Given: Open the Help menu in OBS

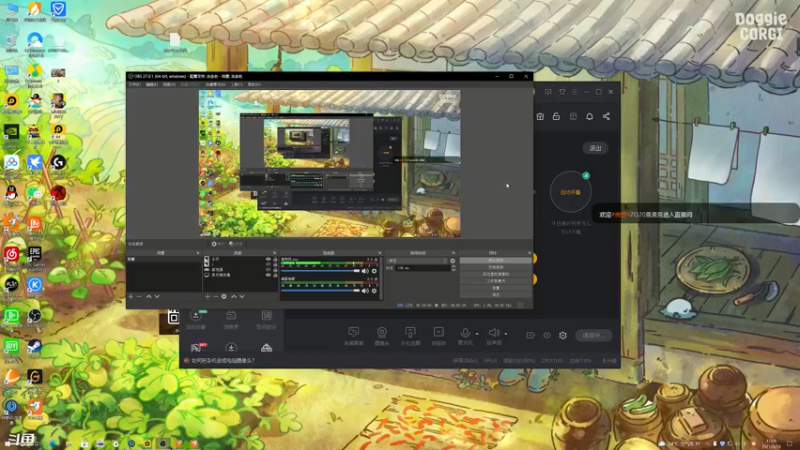Looking at the screenshot, I should point(254,84).
